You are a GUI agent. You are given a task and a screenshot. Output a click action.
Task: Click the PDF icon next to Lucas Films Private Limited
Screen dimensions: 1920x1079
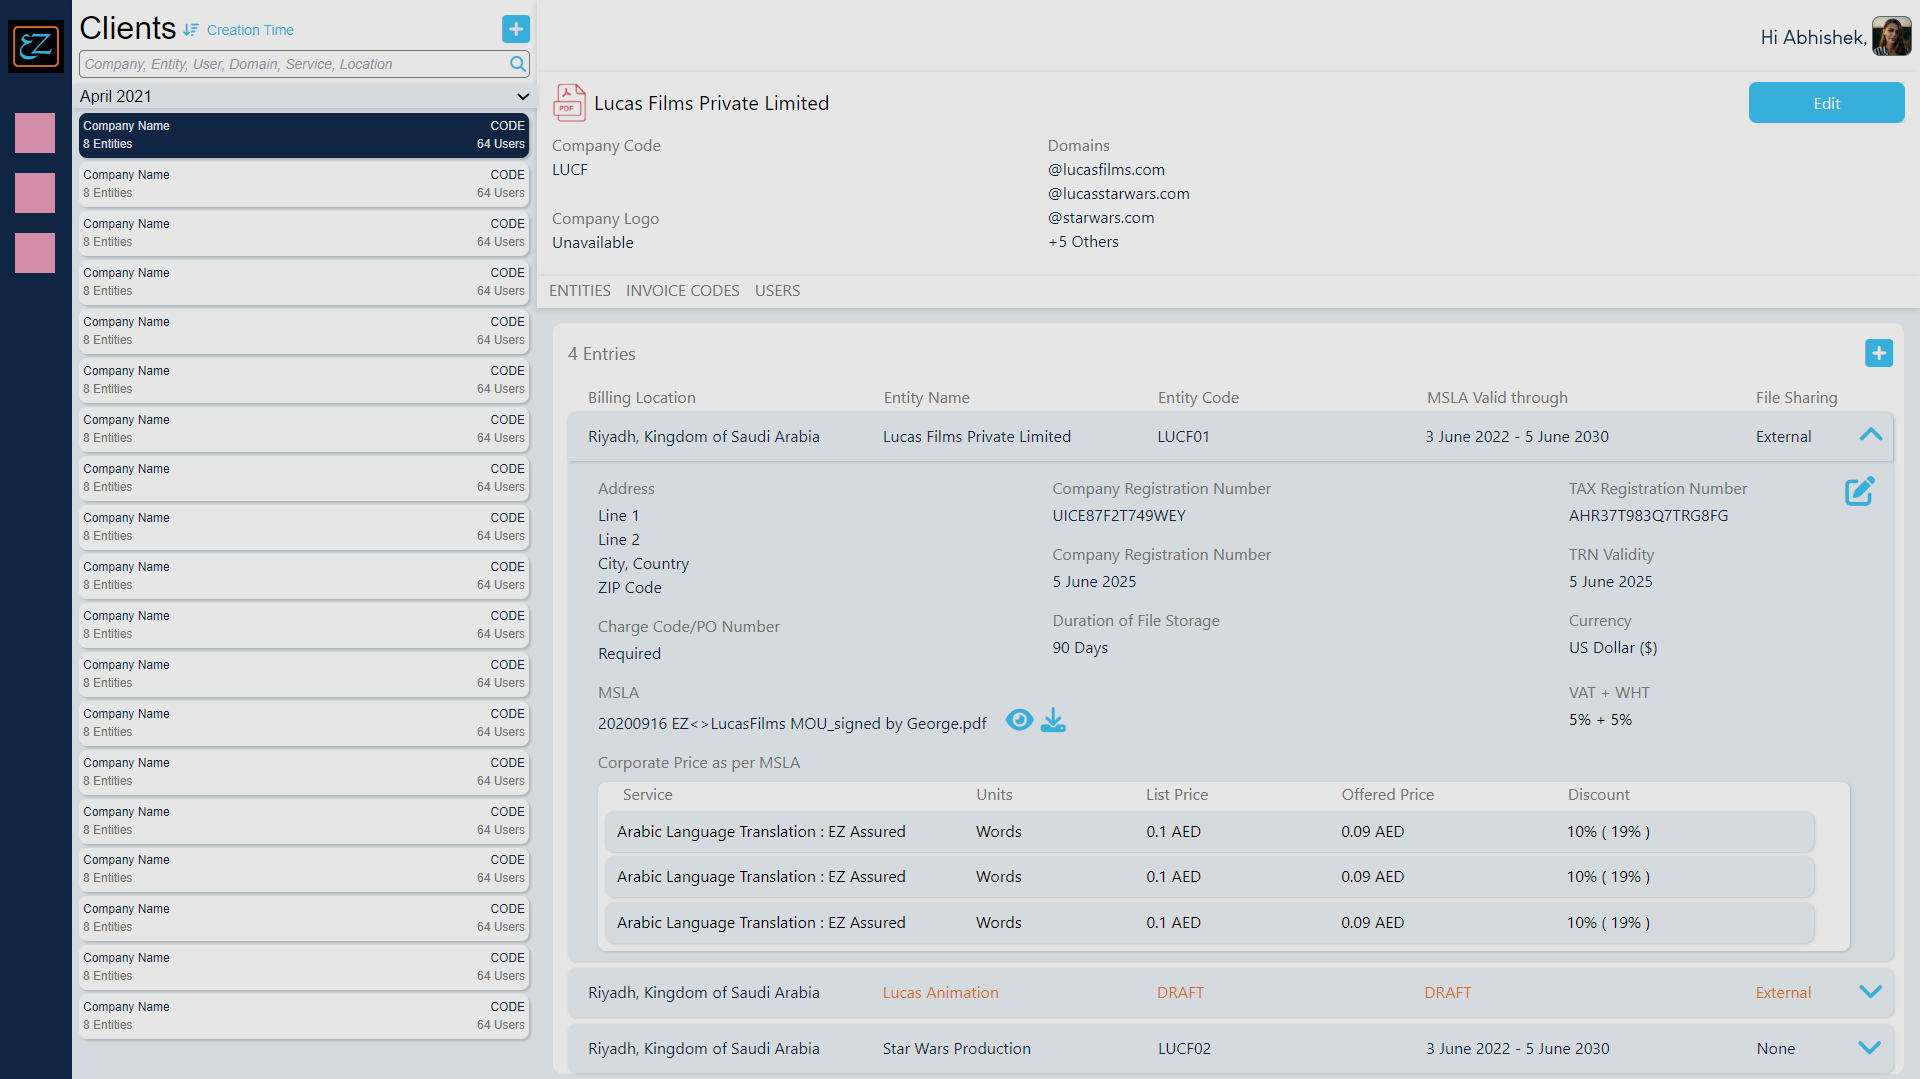568,102
